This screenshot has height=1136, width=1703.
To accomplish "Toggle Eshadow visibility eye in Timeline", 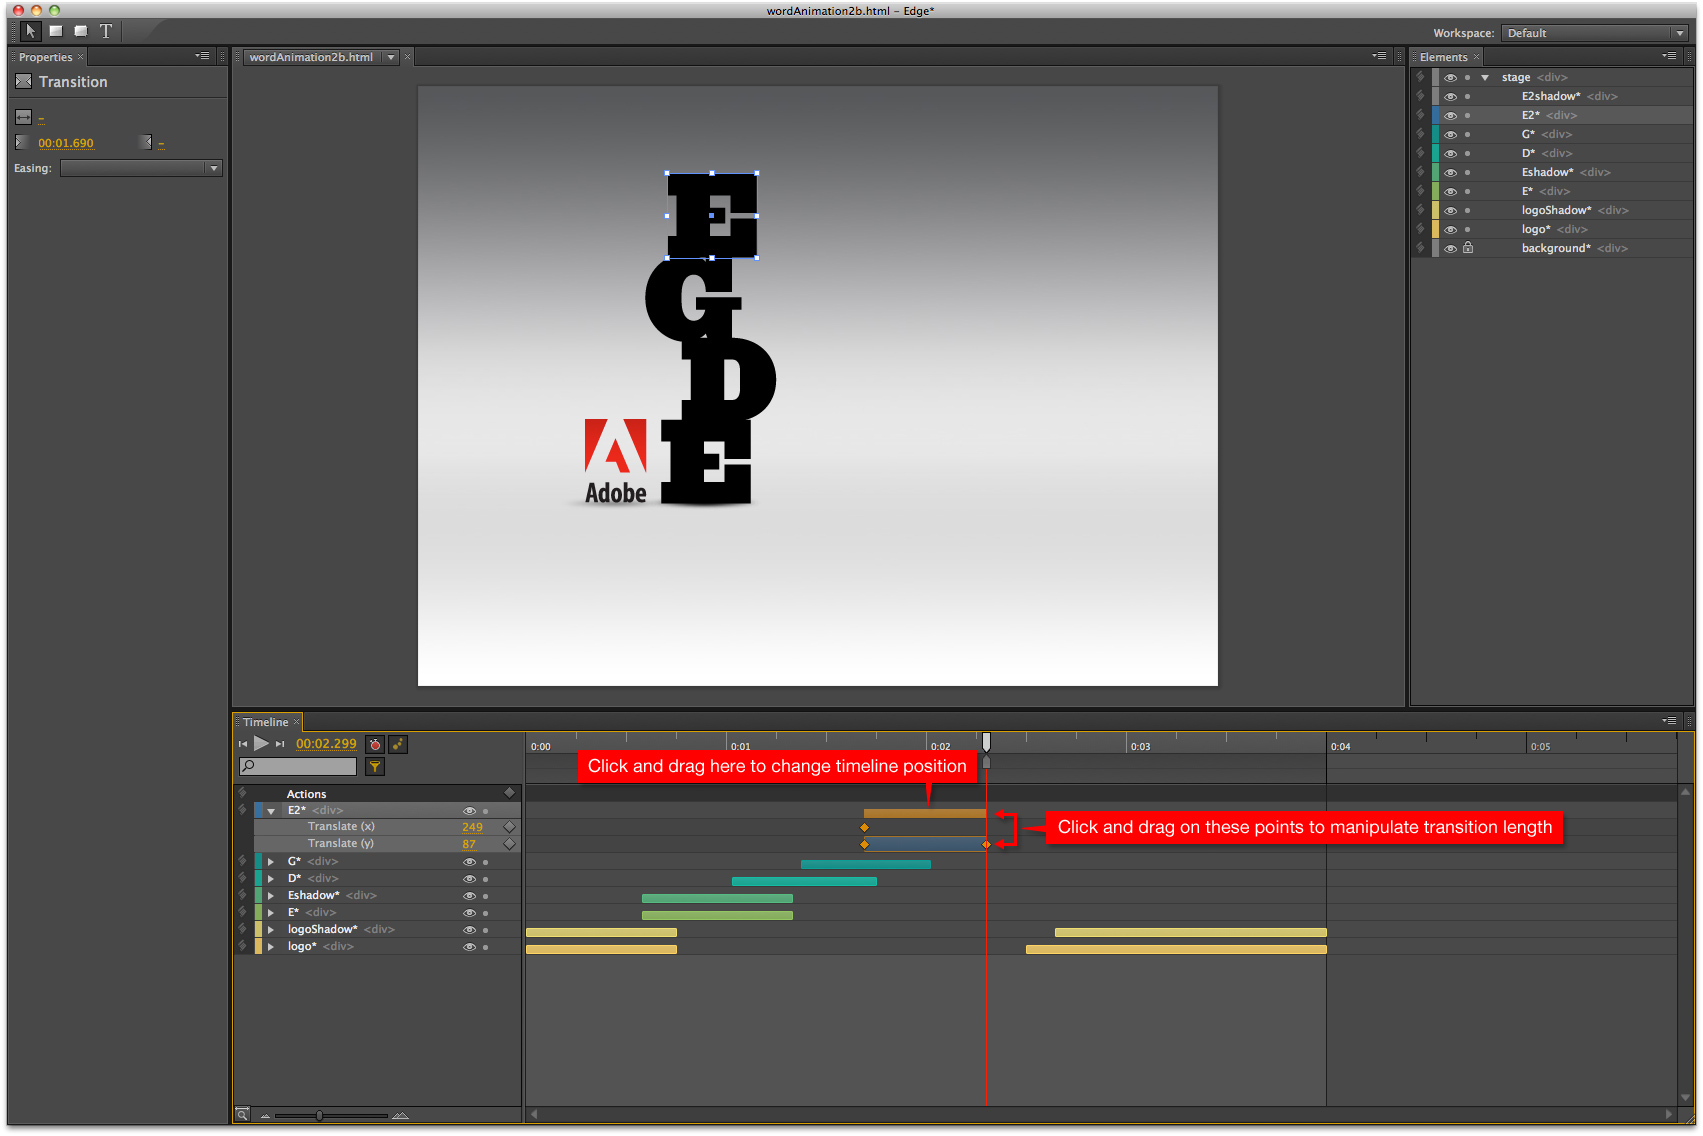I will coord(469,896).
